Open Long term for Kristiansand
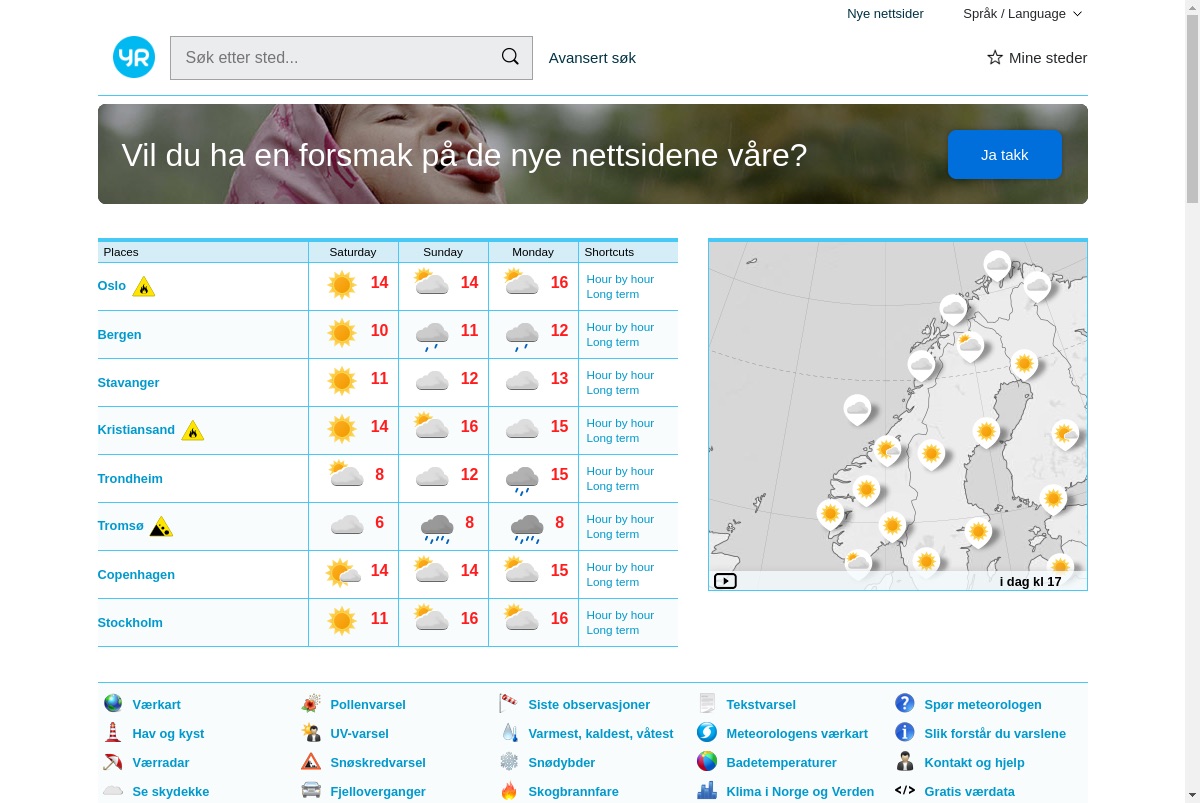The image size is (1200, 803). point(613,438)
